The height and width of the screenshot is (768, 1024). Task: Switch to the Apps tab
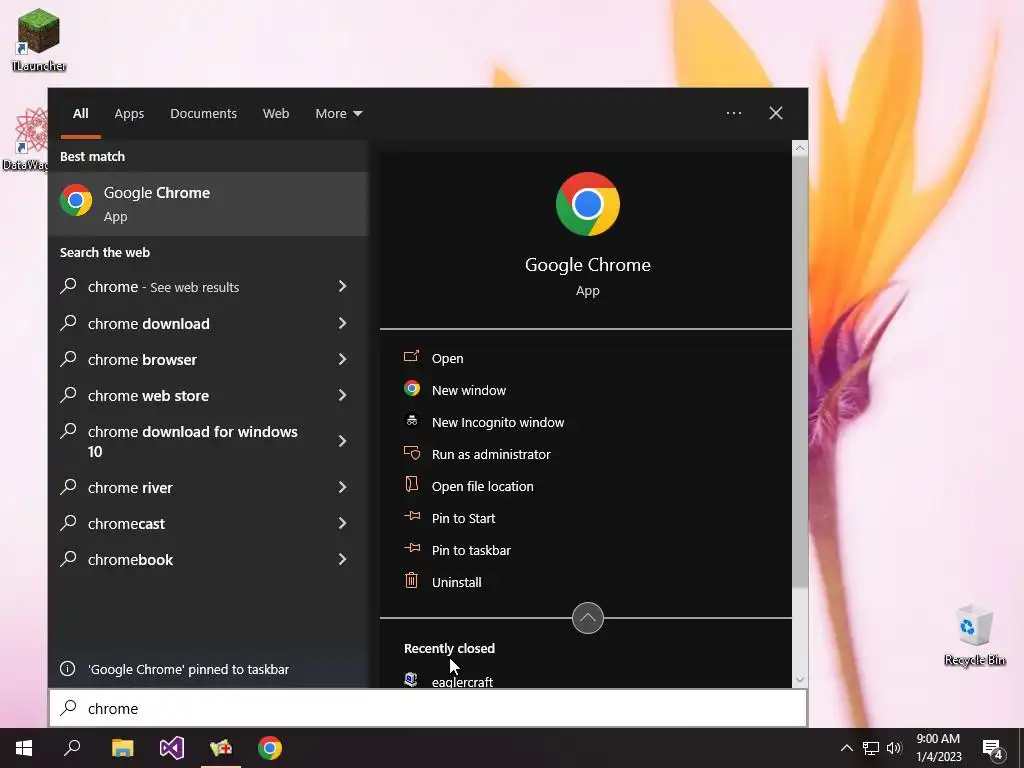tap(129, 114)
